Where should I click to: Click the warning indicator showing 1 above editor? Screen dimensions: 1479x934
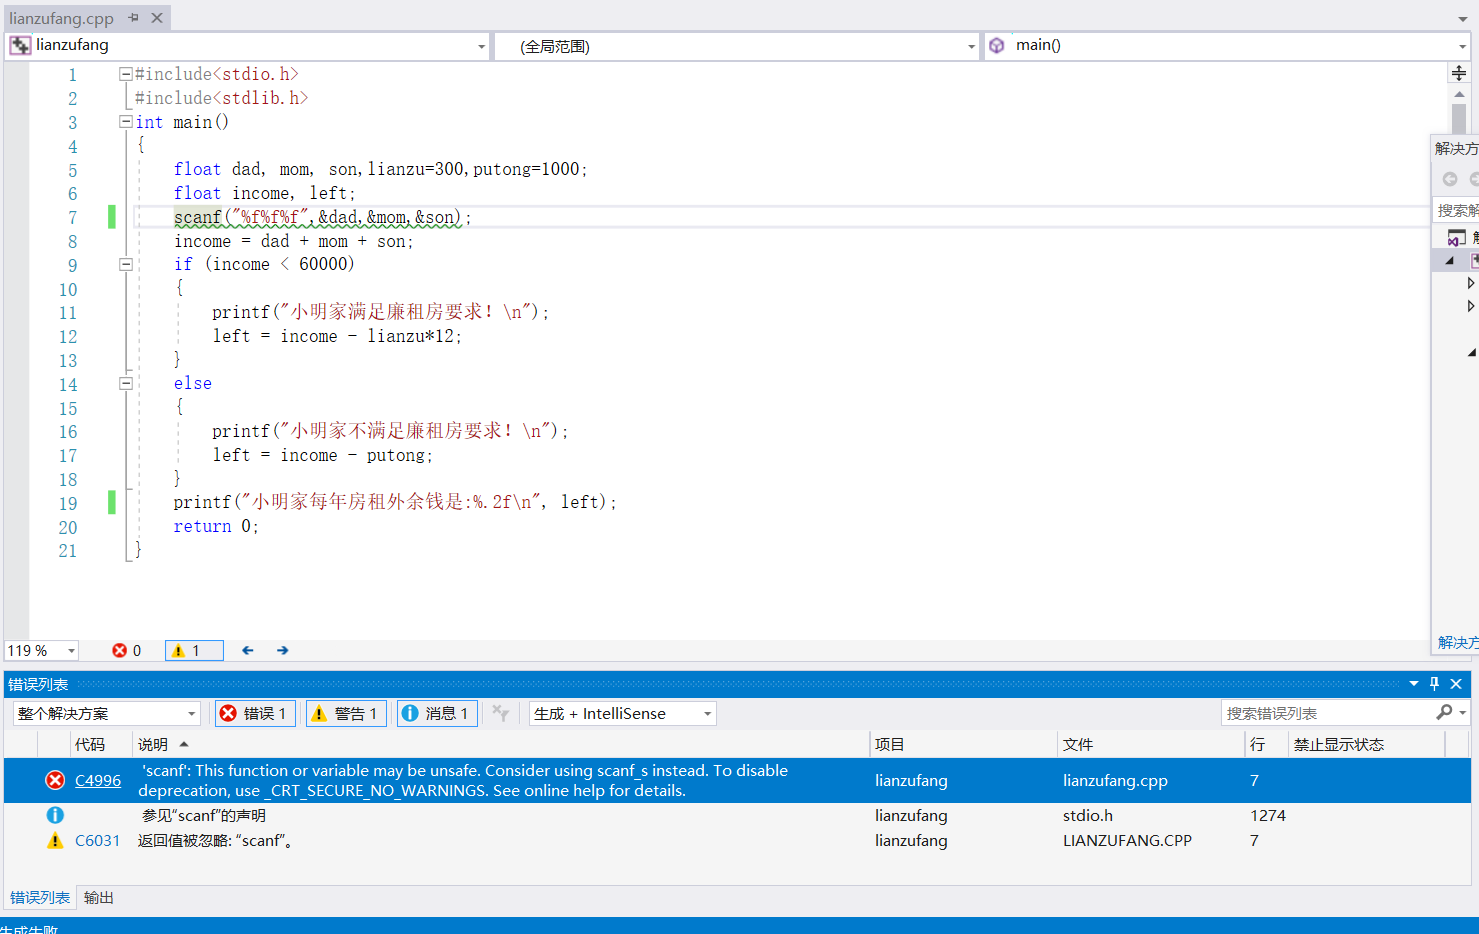click(x=192, y=650)
